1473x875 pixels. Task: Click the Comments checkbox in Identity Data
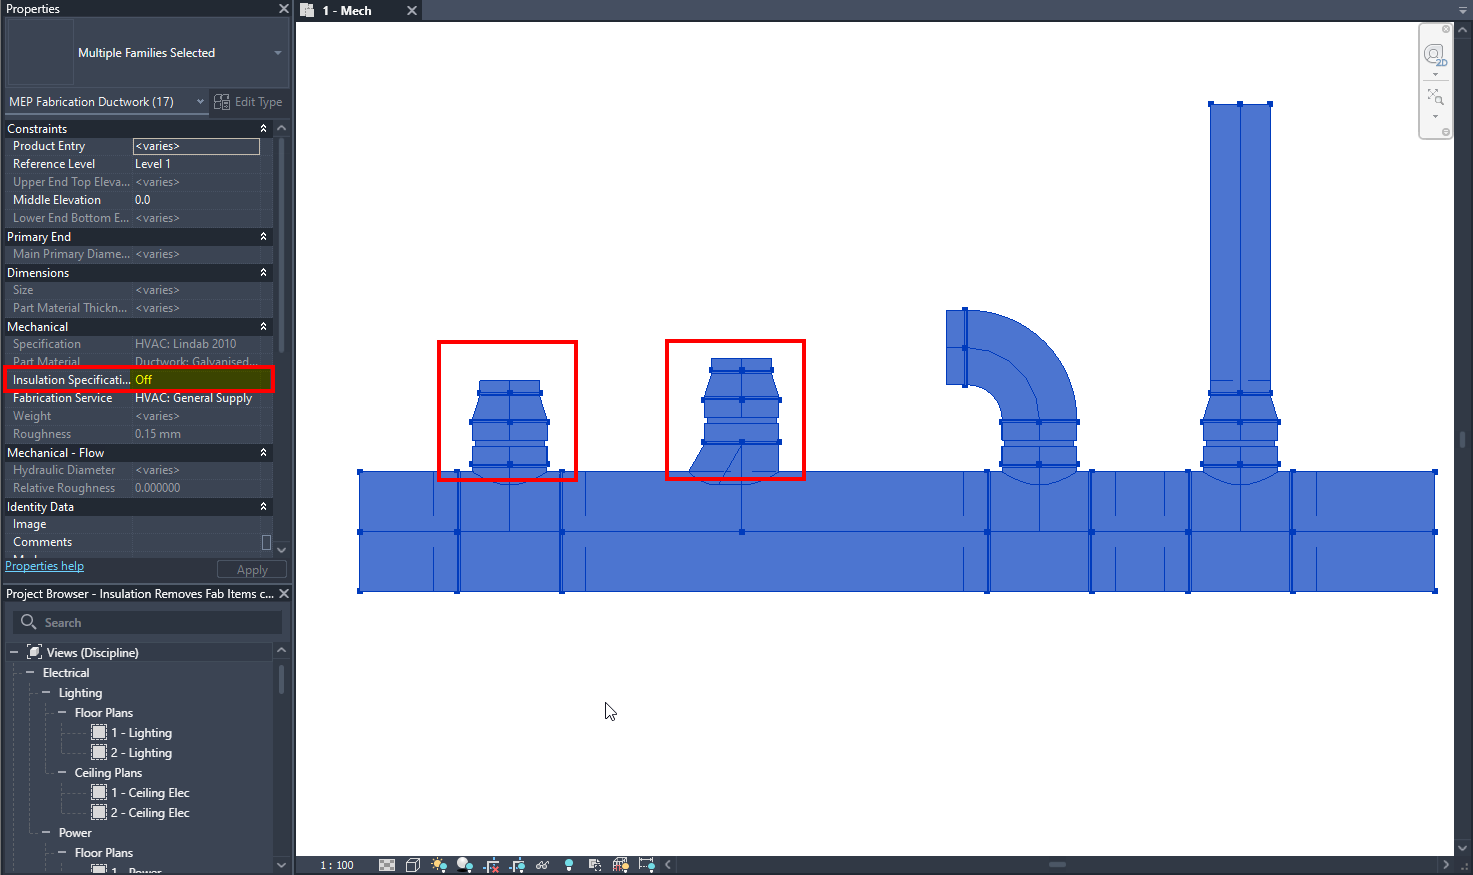coord(266,542)
